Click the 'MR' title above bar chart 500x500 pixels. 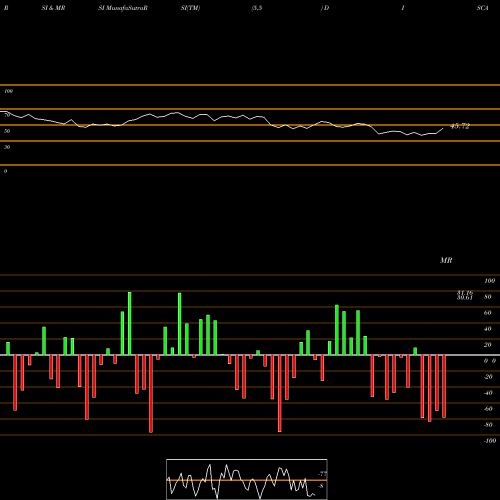[x=446, y=260]
